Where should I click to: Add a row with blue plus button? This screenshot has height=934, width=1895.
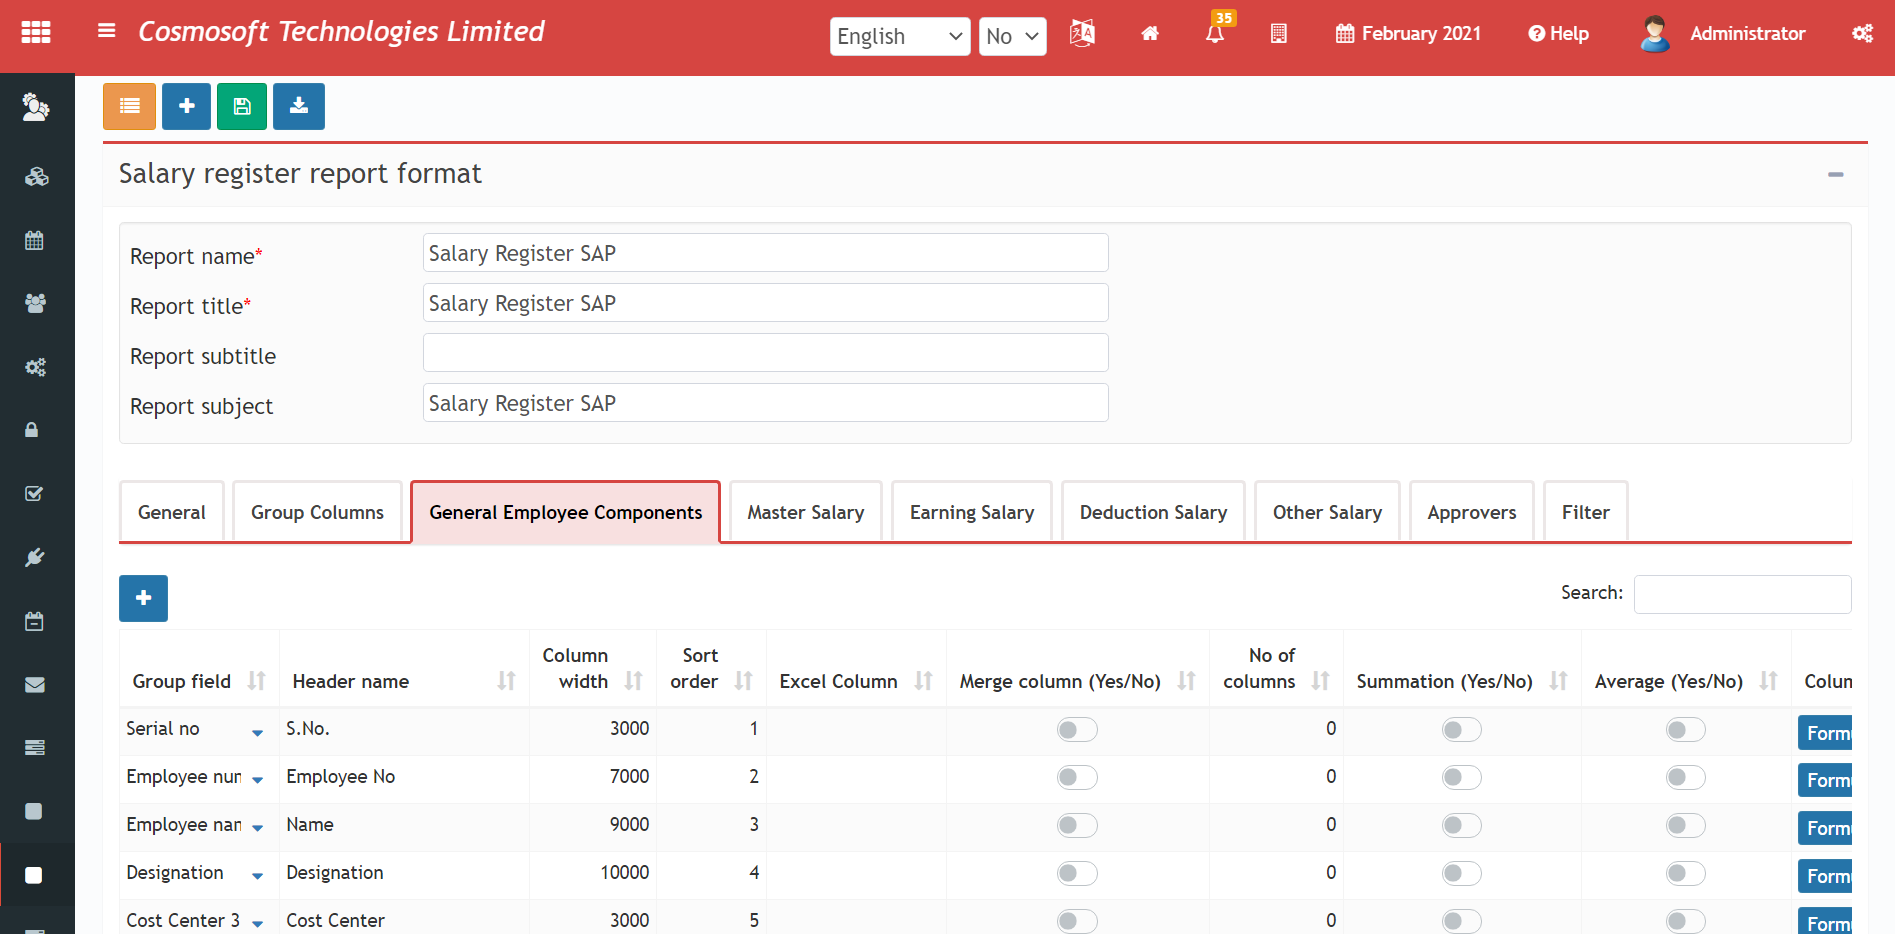(x=143, y=598)
